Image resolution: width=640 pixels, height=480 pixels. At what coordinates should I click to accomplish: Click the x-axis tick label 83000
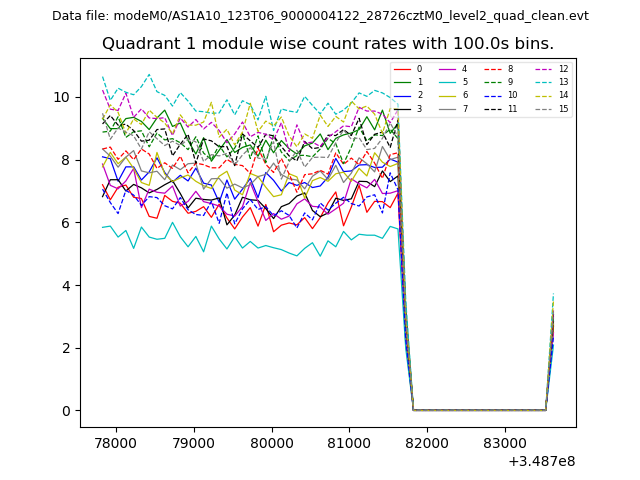point(504,442)
